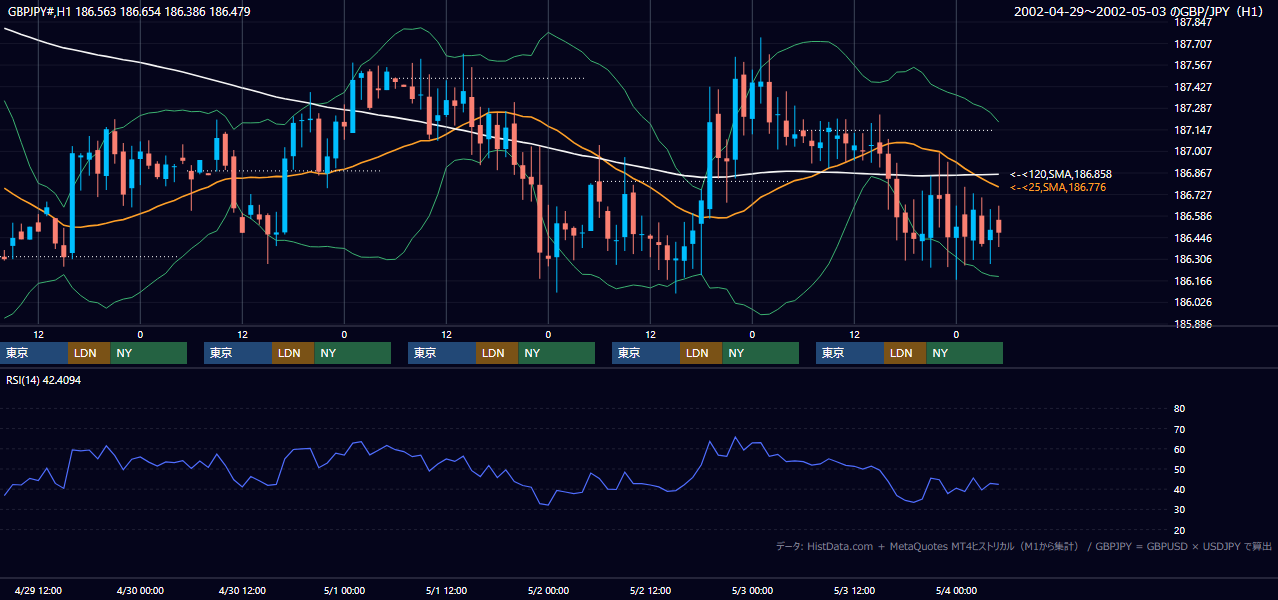Click the 5/3 12:00 time axis label
The width and height of the screenshot is (1278, 600).
point(855,590)
